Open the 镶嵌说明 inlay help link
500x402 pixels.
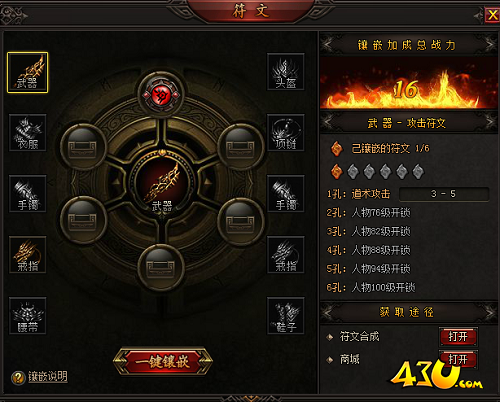[x=48, y=377]
